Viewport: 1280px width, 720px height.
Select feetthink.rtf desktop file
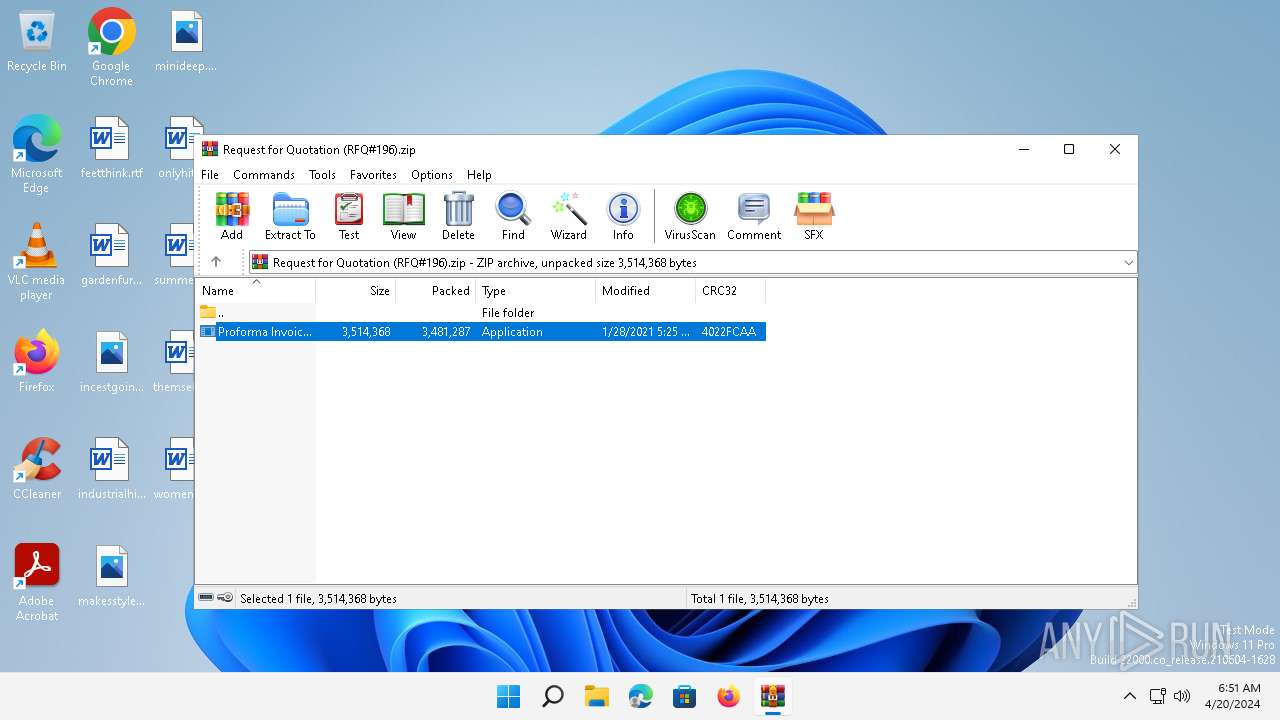[x=111, y=148]
